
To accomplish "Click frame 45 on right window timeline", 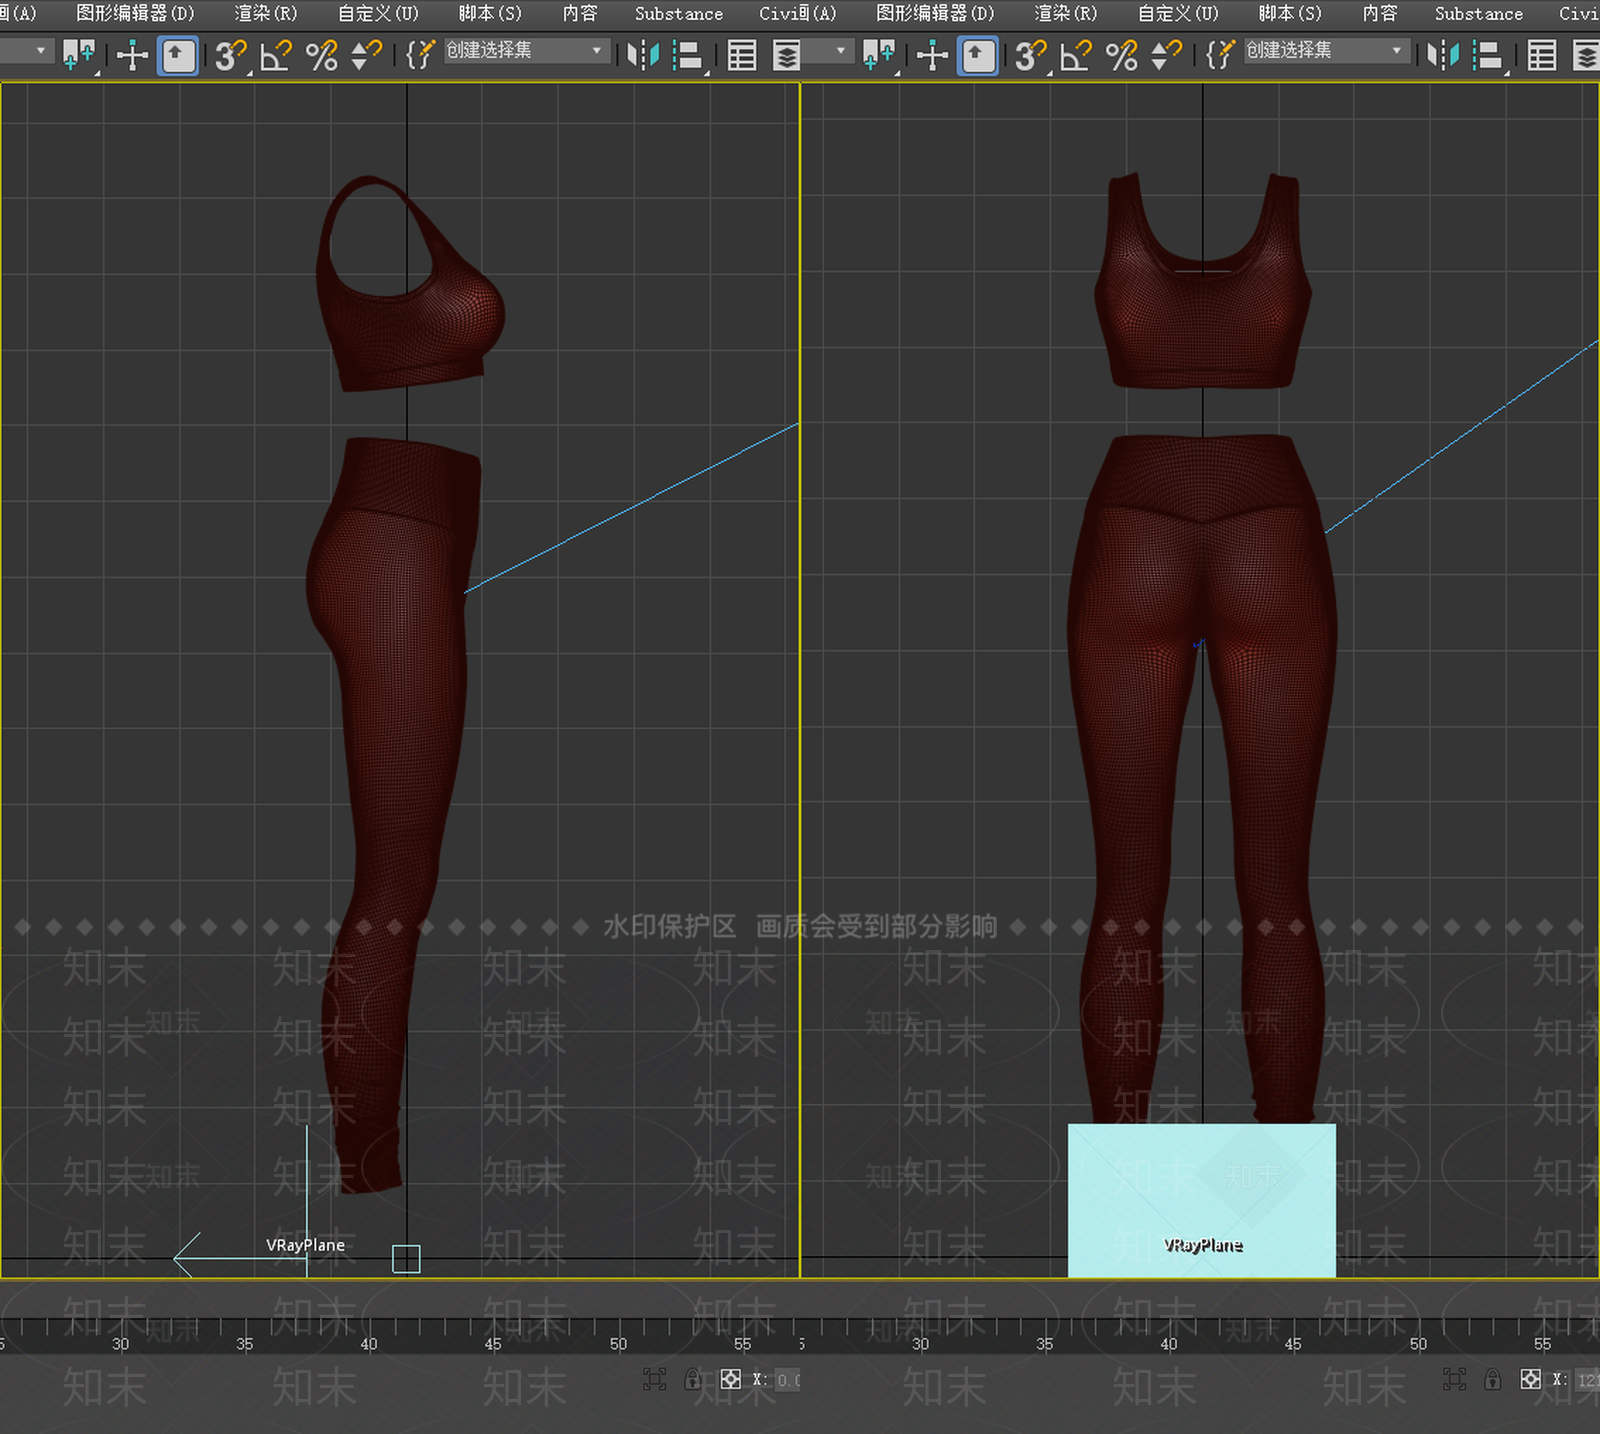I will tap(1293, 1344).
